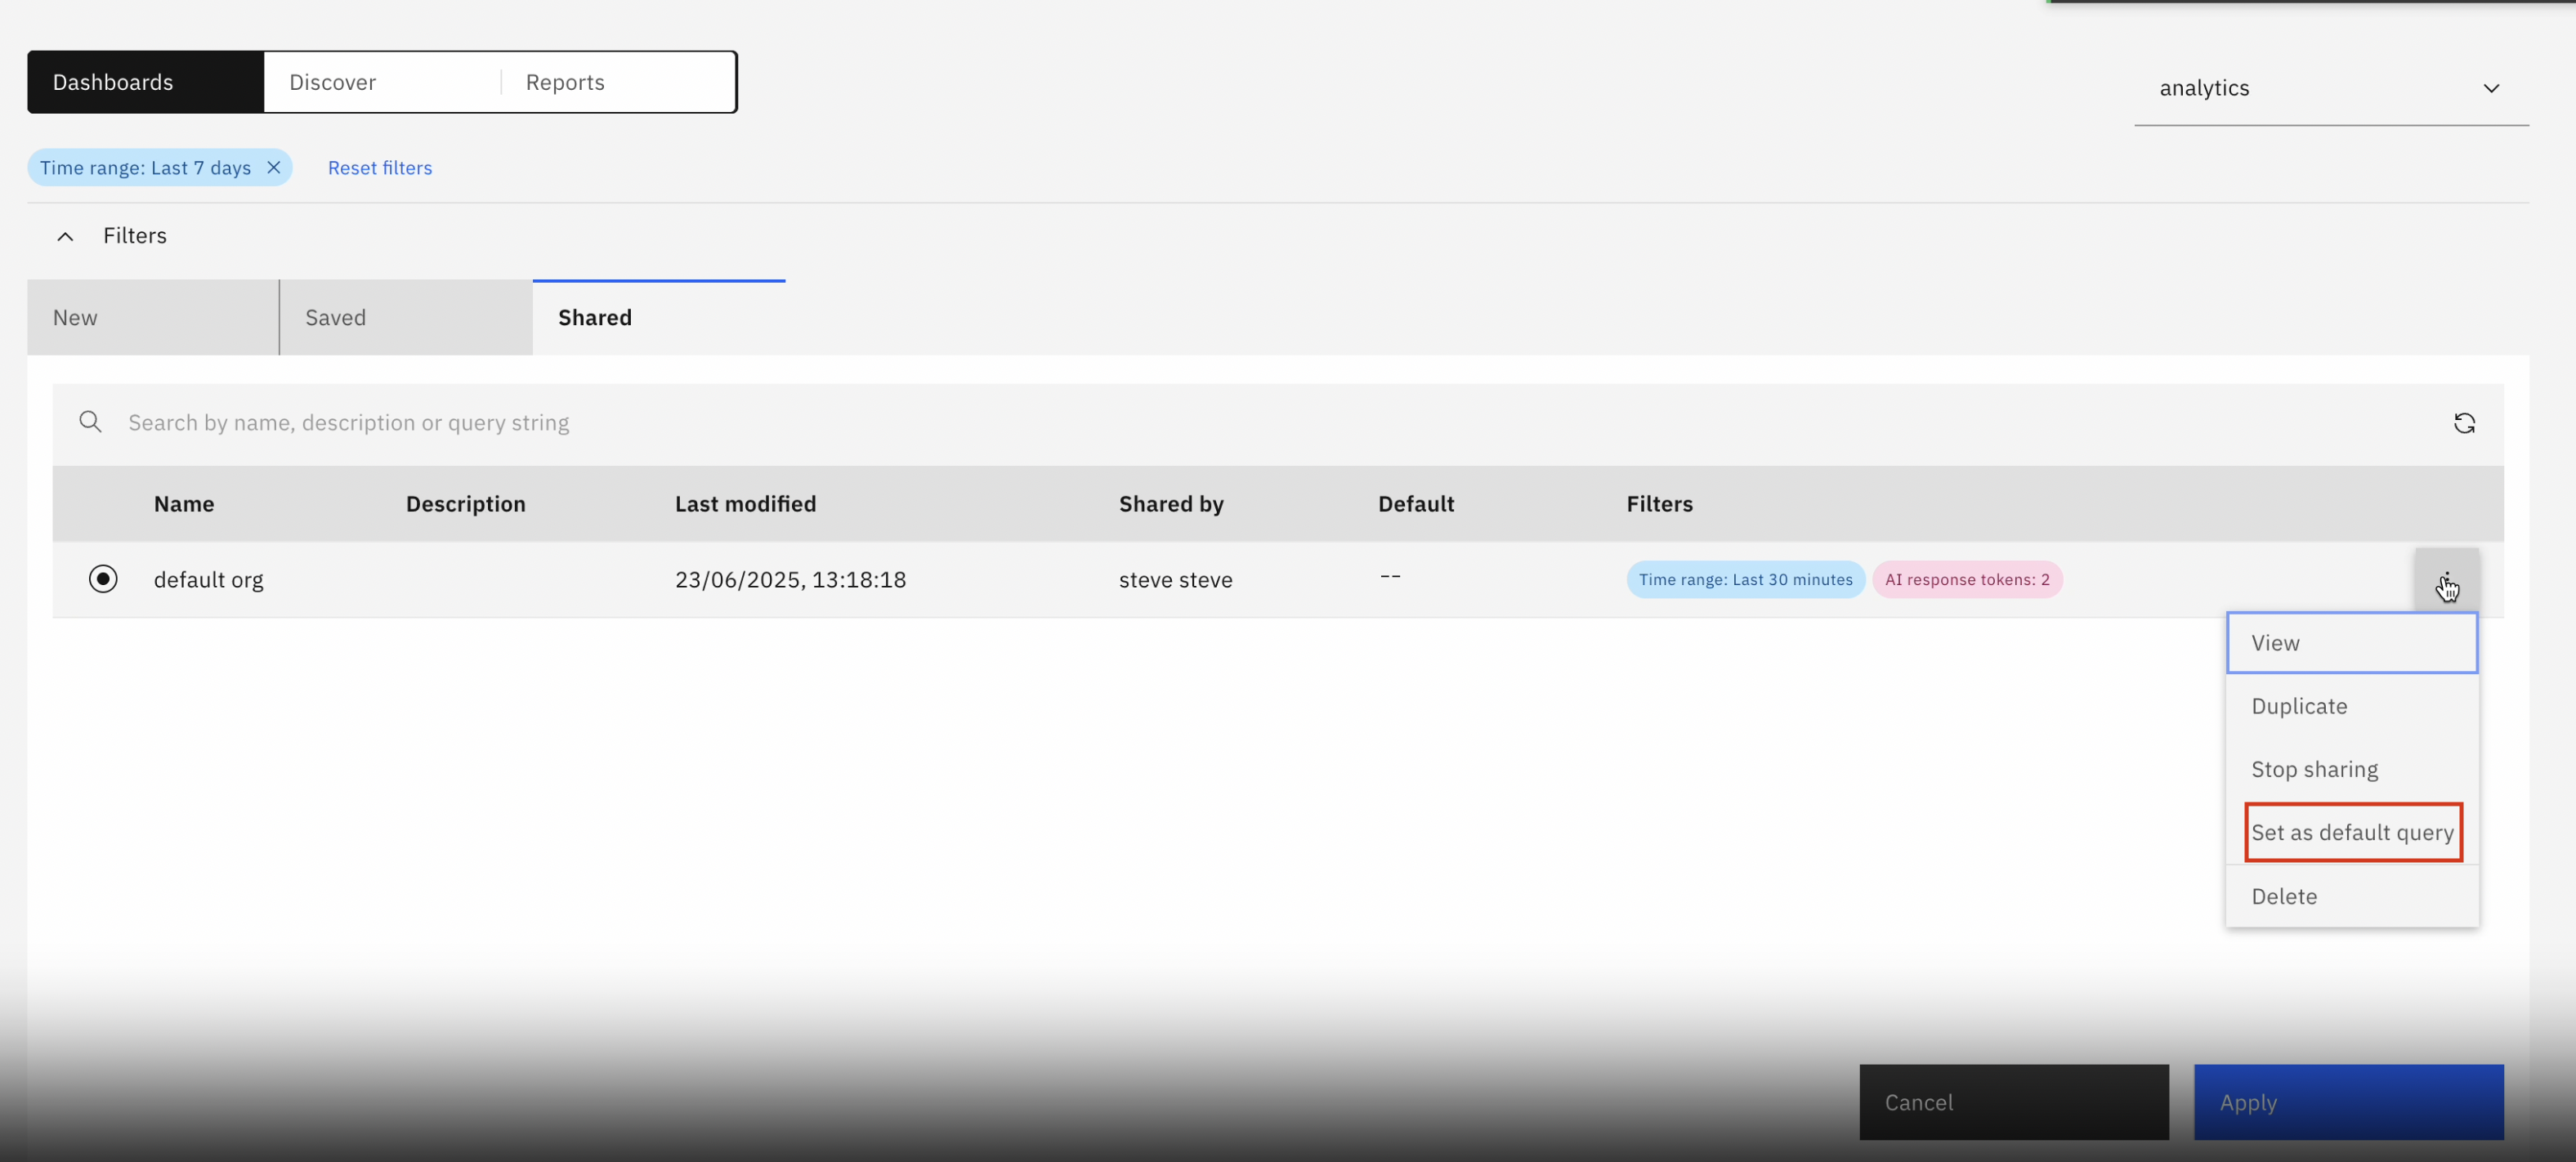This screenshot has width=2576, height=1162.
Task: Select Stop sharing menu option
Action: (x=2351, y=769)
